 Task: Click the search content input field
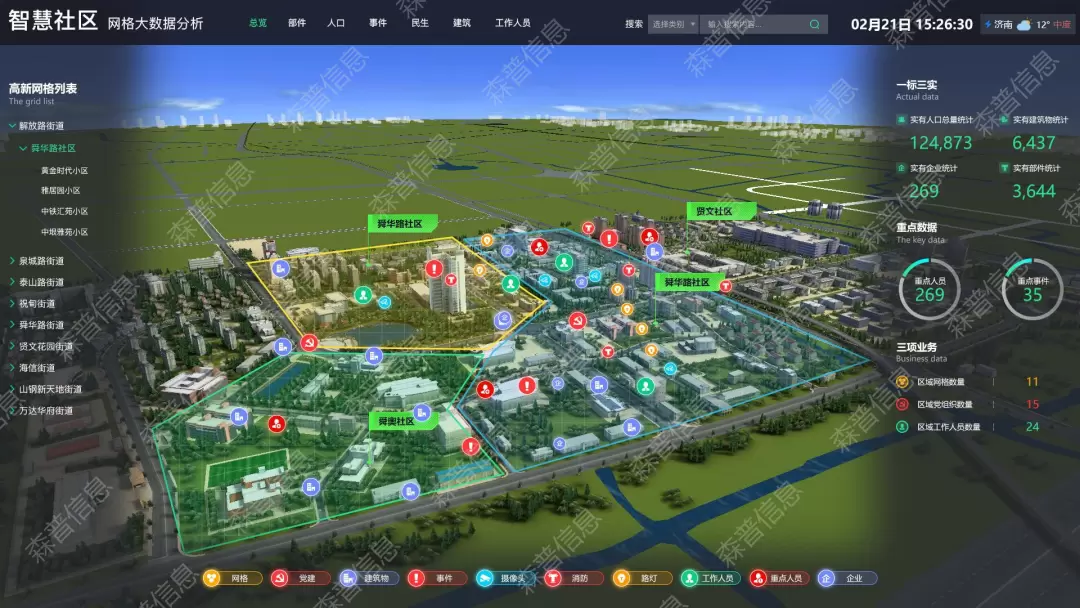[x=750, y=24]
